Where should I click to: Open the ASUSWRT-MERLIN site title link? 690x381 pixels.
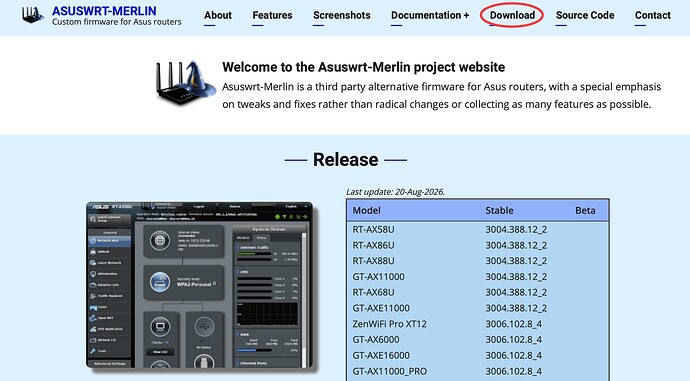pyautogui.click(x=104, y=11)
